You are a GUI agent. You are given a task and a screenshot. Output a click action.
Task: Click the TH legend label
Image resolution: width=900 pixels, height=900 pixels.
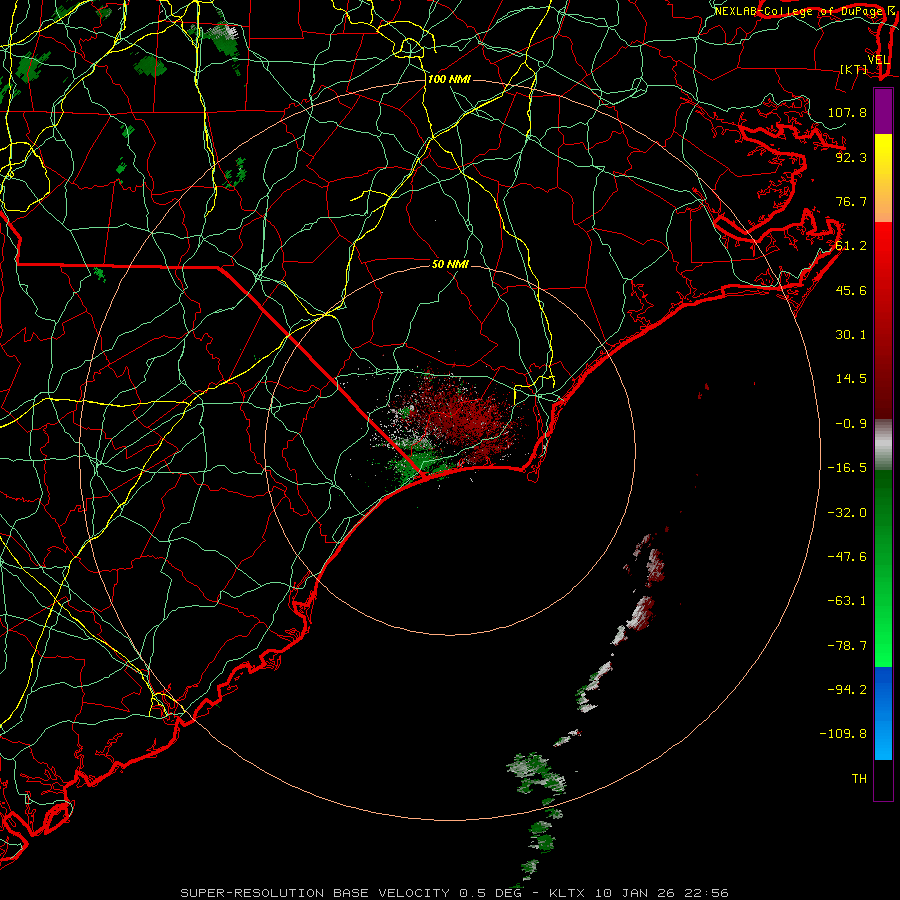(859, 779)
